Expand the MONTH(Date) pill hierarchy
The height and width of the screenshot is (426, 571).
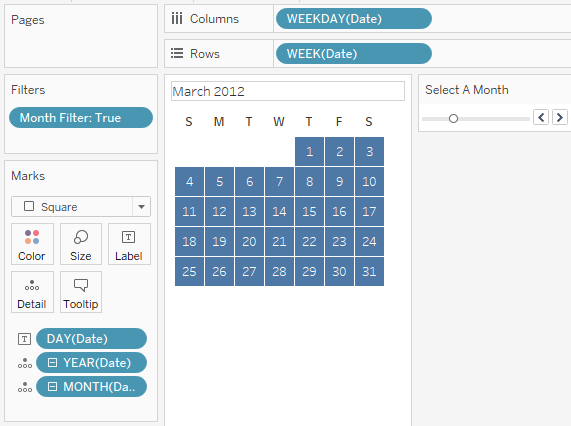[52, 387]
